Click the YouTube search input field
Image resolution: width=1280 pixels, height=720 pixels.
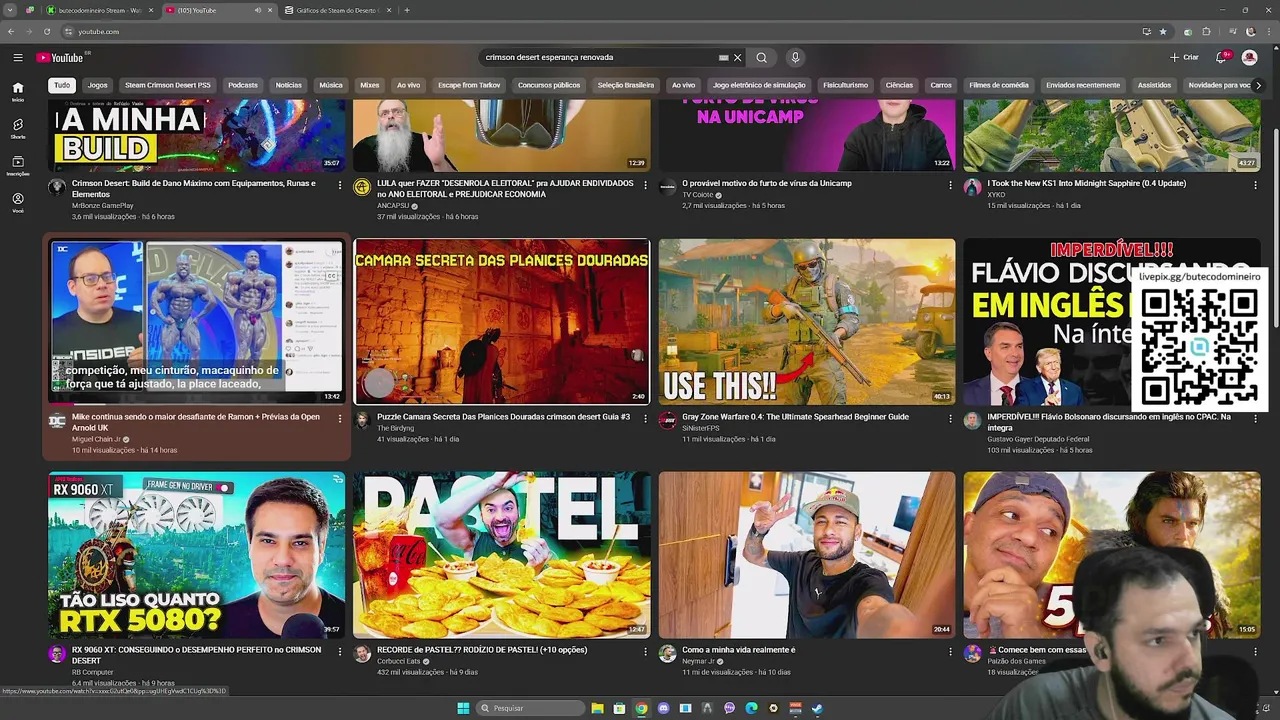pyautogui.click(x=600, y=58)
